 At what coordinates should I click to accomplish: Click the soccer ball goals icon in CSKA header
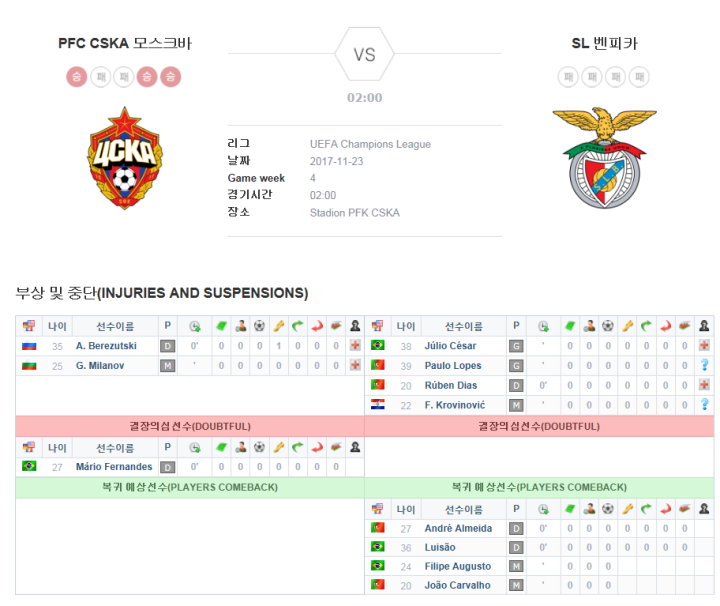pyautogui.click(x=259, y=326)
